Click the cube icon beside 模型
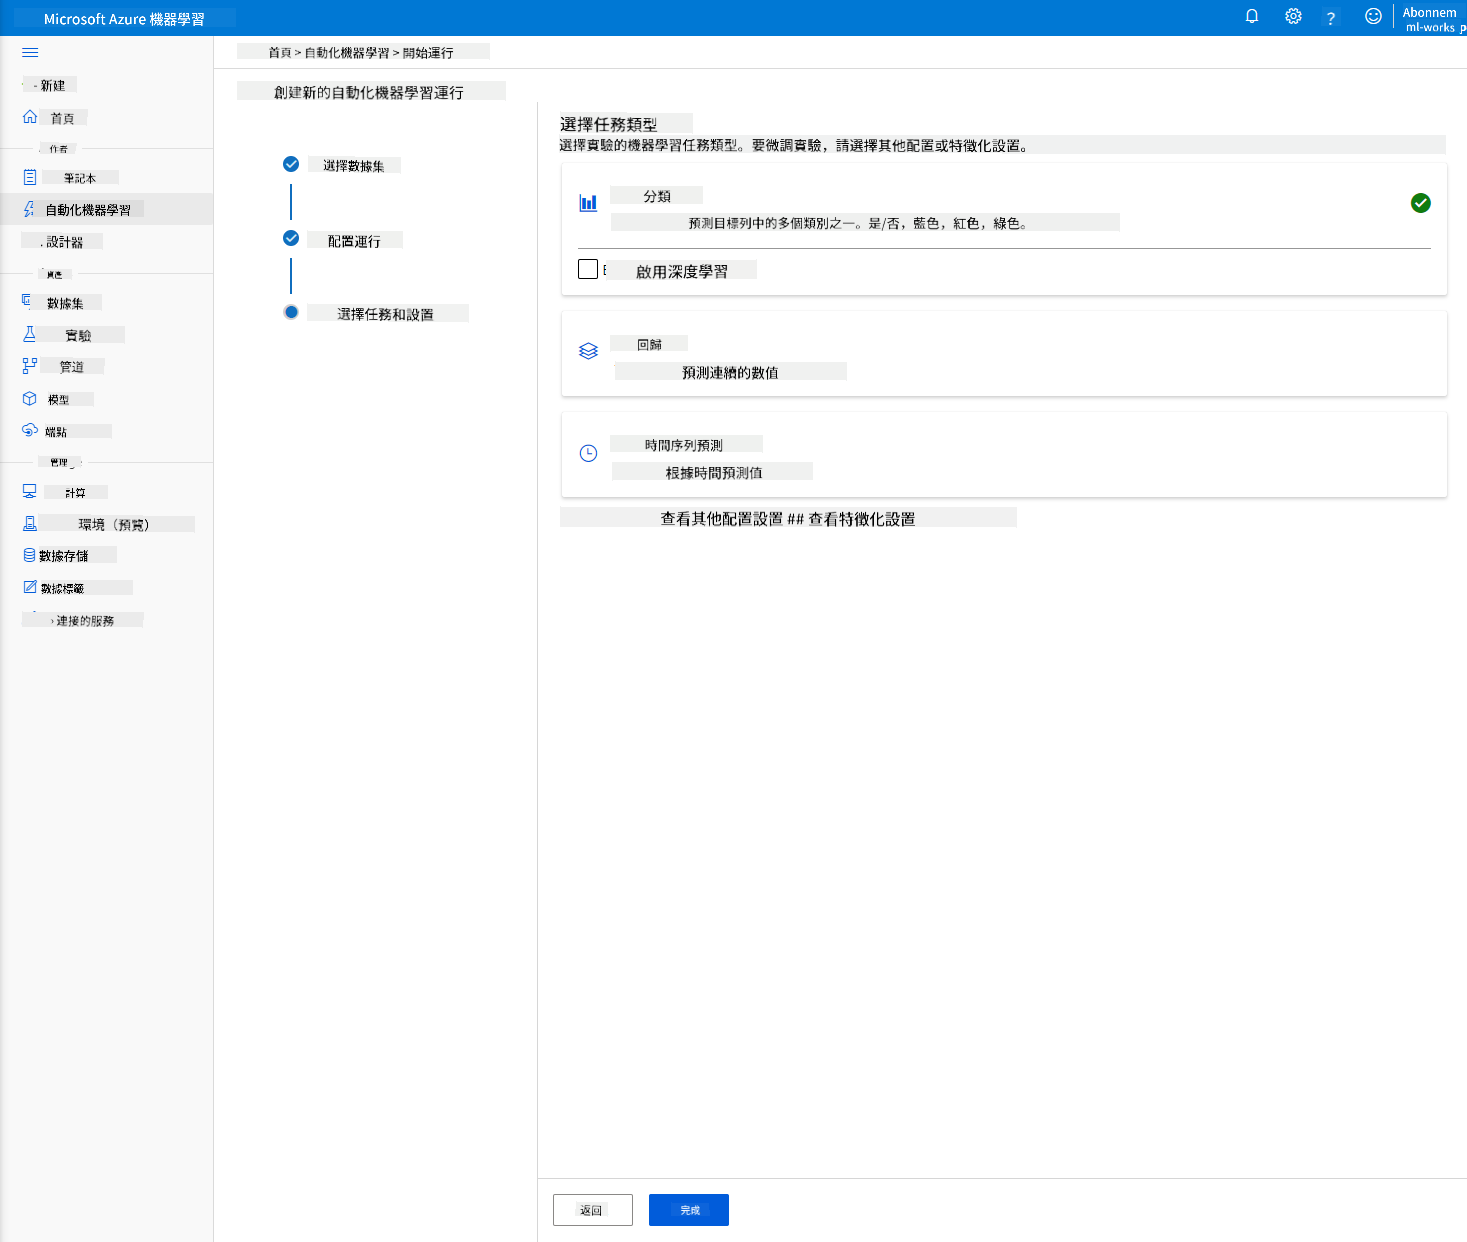The image size is (1467, 1242). tap(30, 398)
